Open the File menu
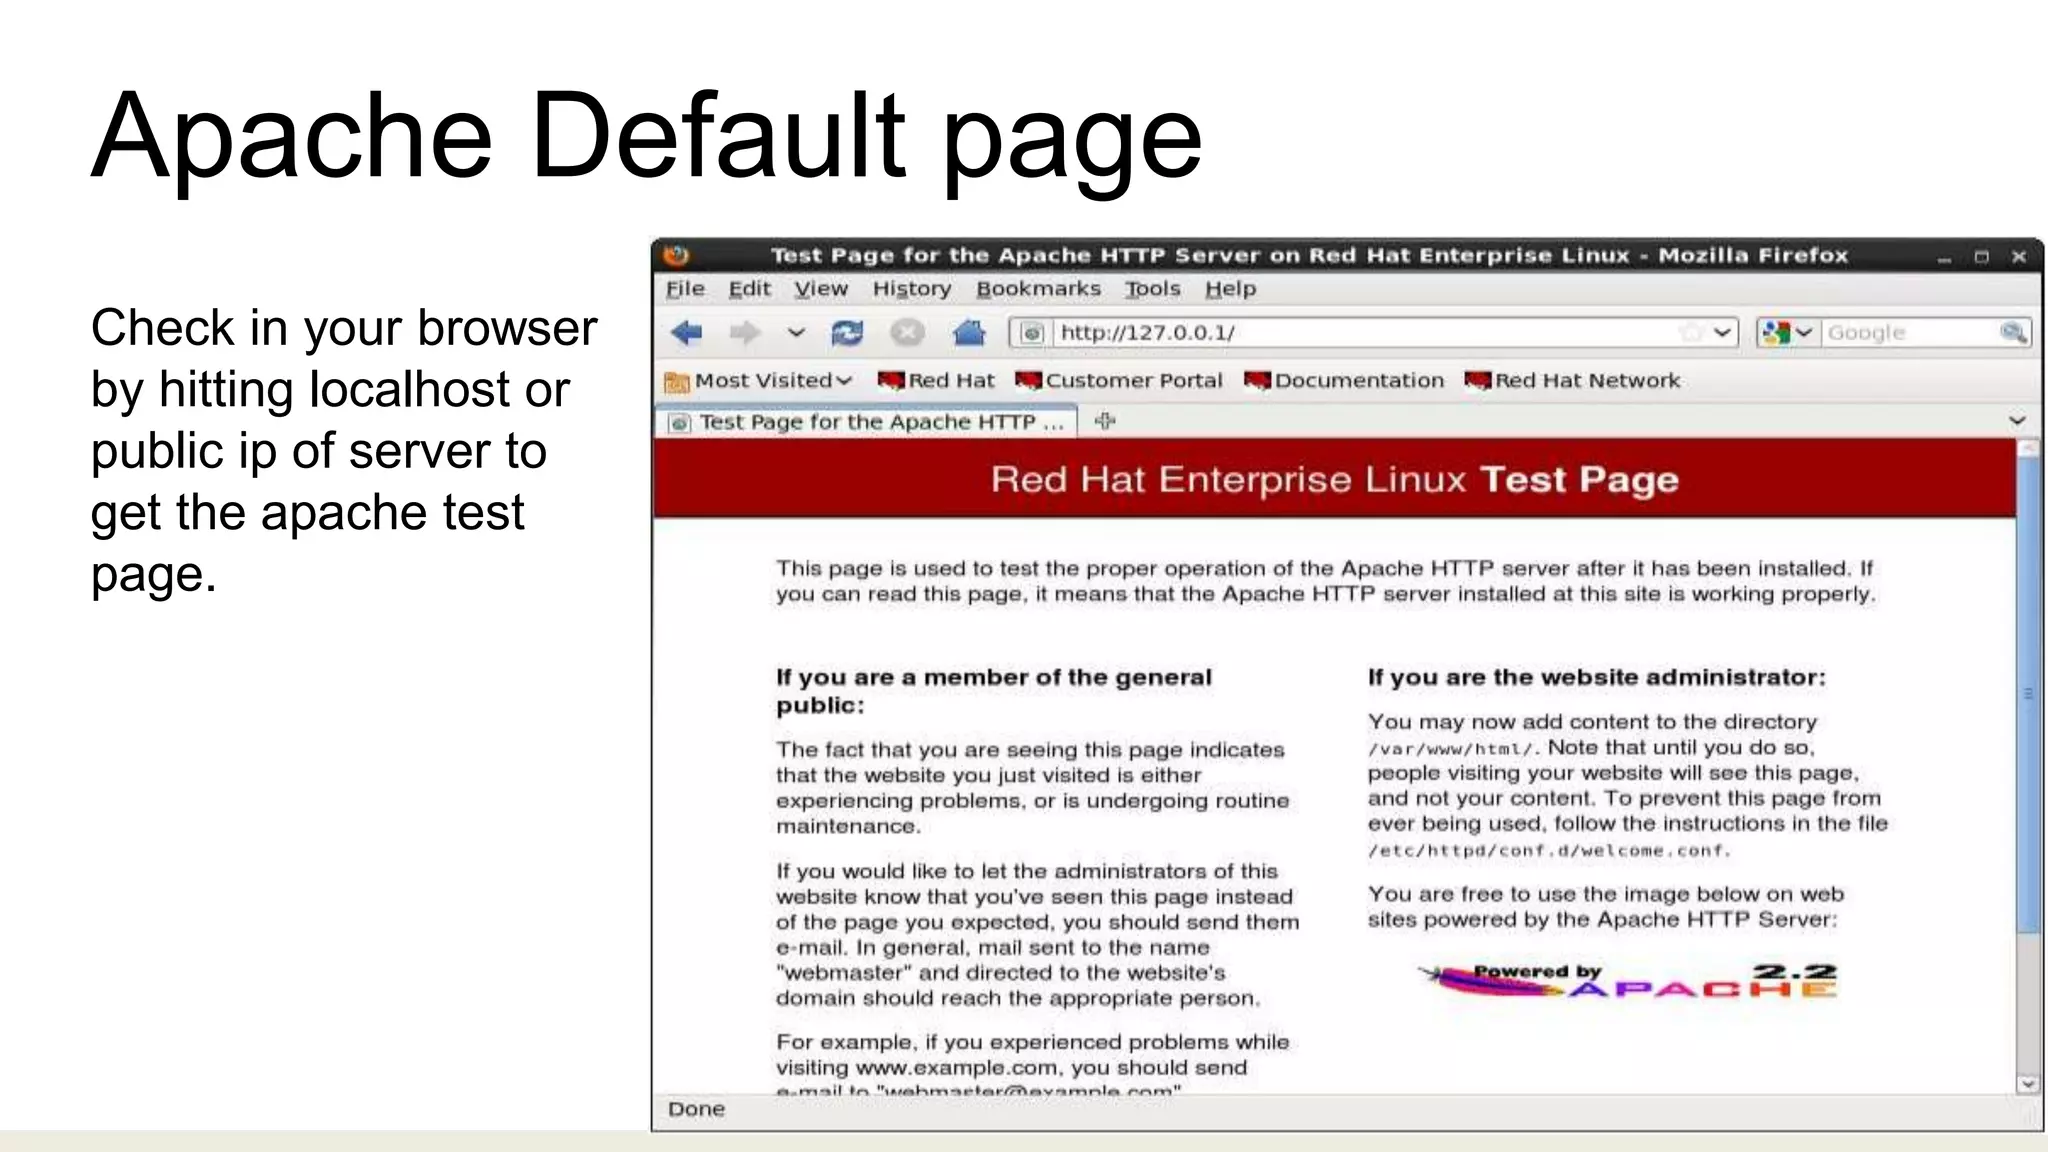 [x=685, y=289]
